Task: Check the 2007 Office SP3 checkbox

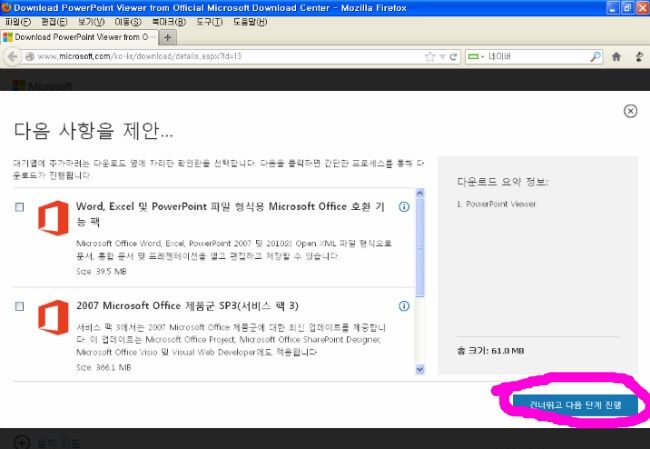Action: [x=19, y=306]
